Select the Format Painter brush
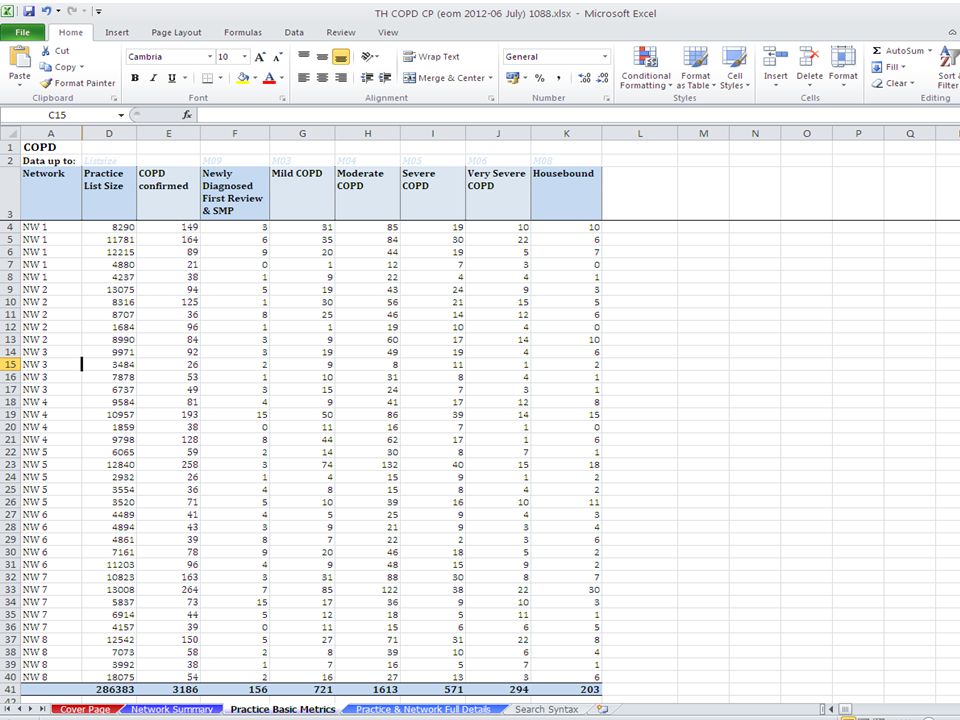This screenshot has height=720, width=960. pos(46,83)
